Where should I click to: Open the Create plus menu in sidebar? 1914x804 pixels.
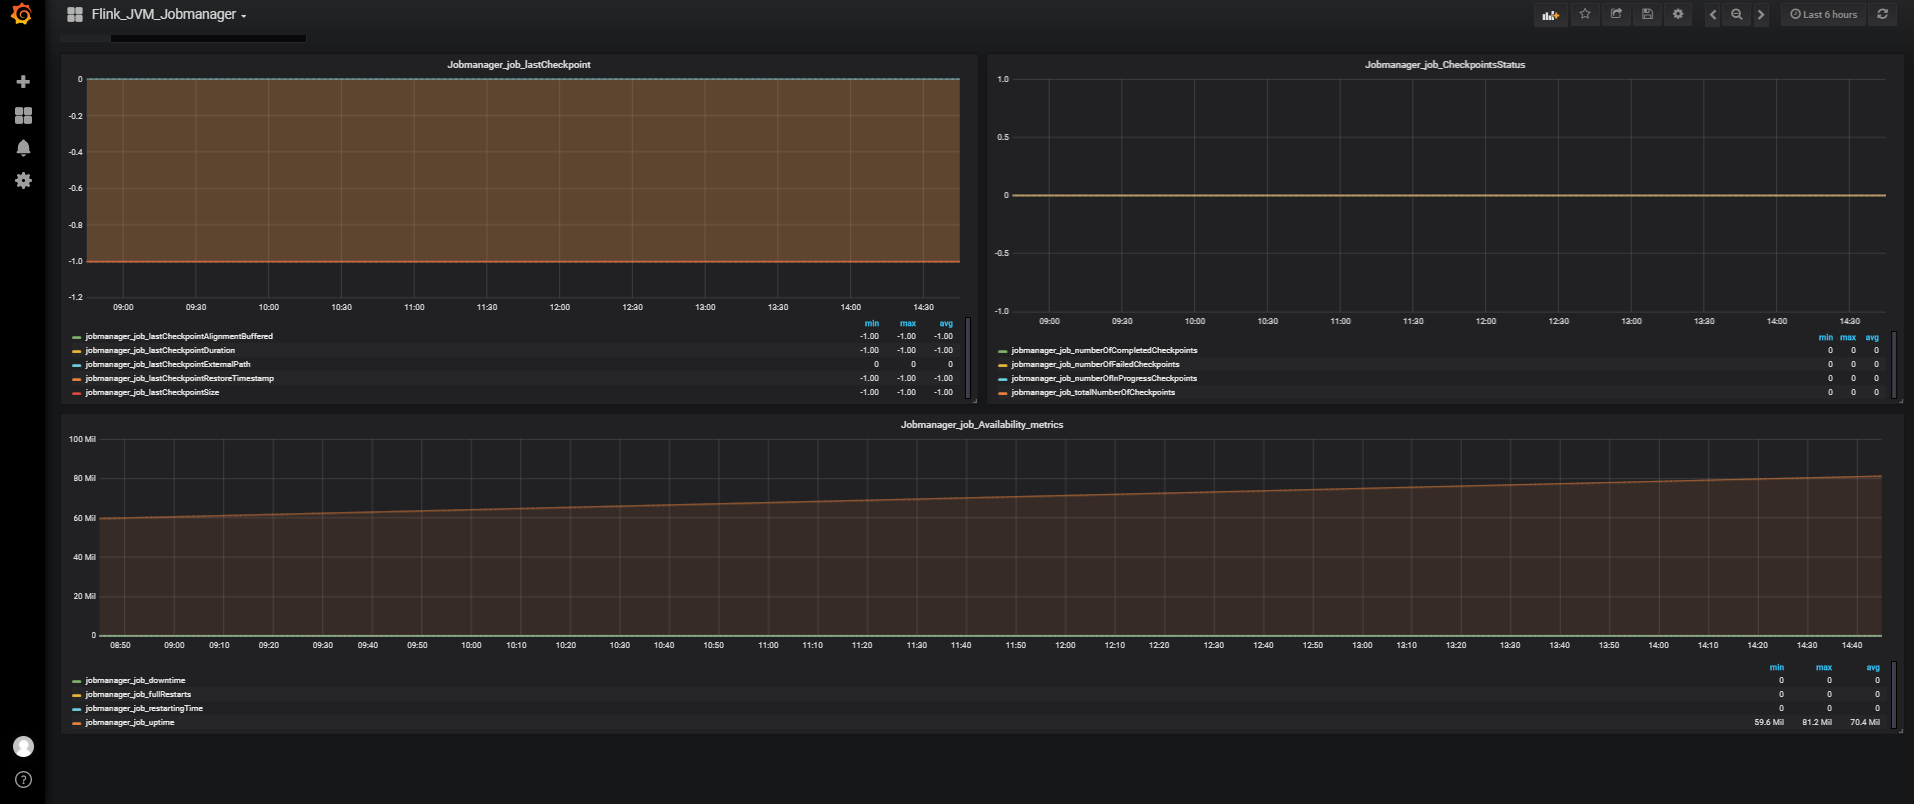point(23,81)
